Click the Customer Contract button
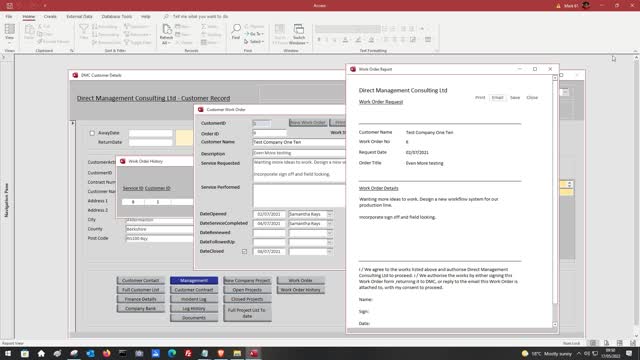 (x=194, y=290)
